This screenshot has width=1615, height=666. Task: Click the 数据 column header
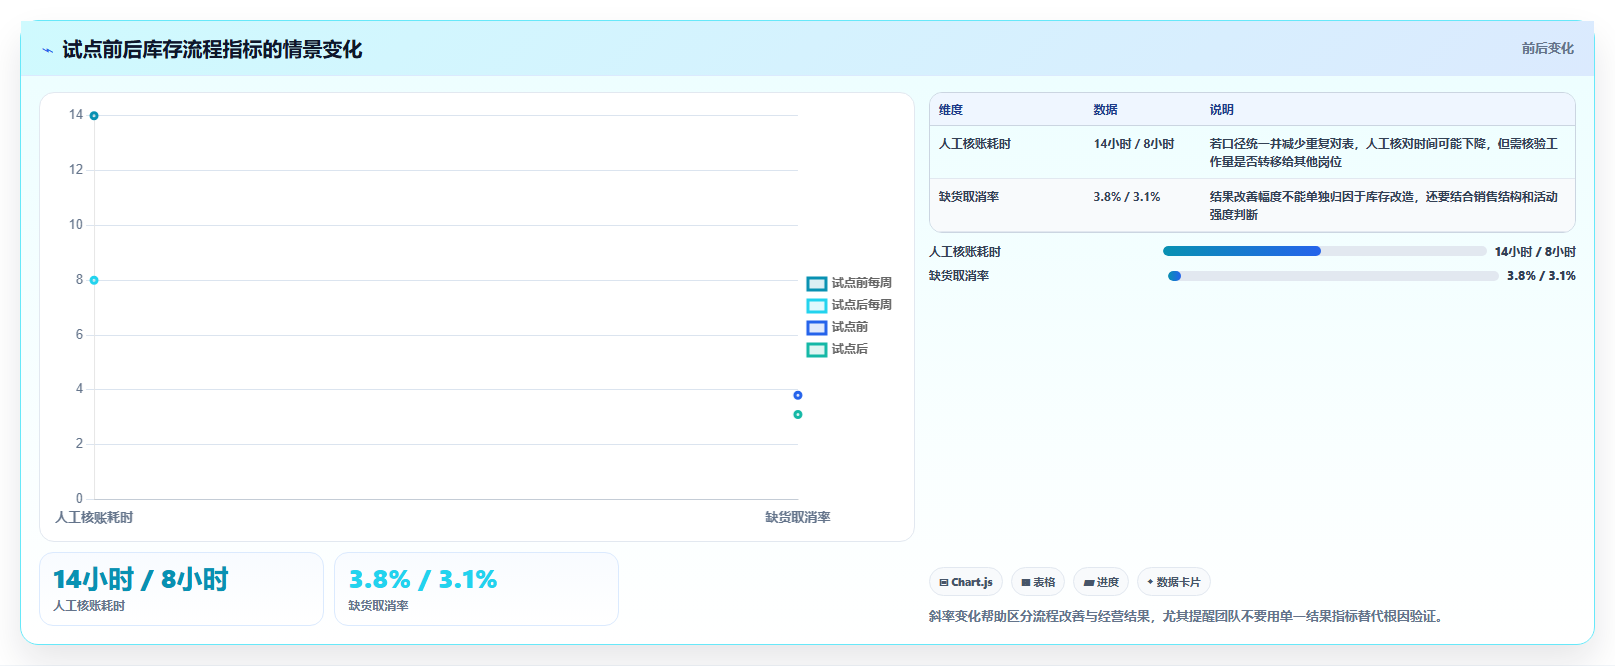1105,110
